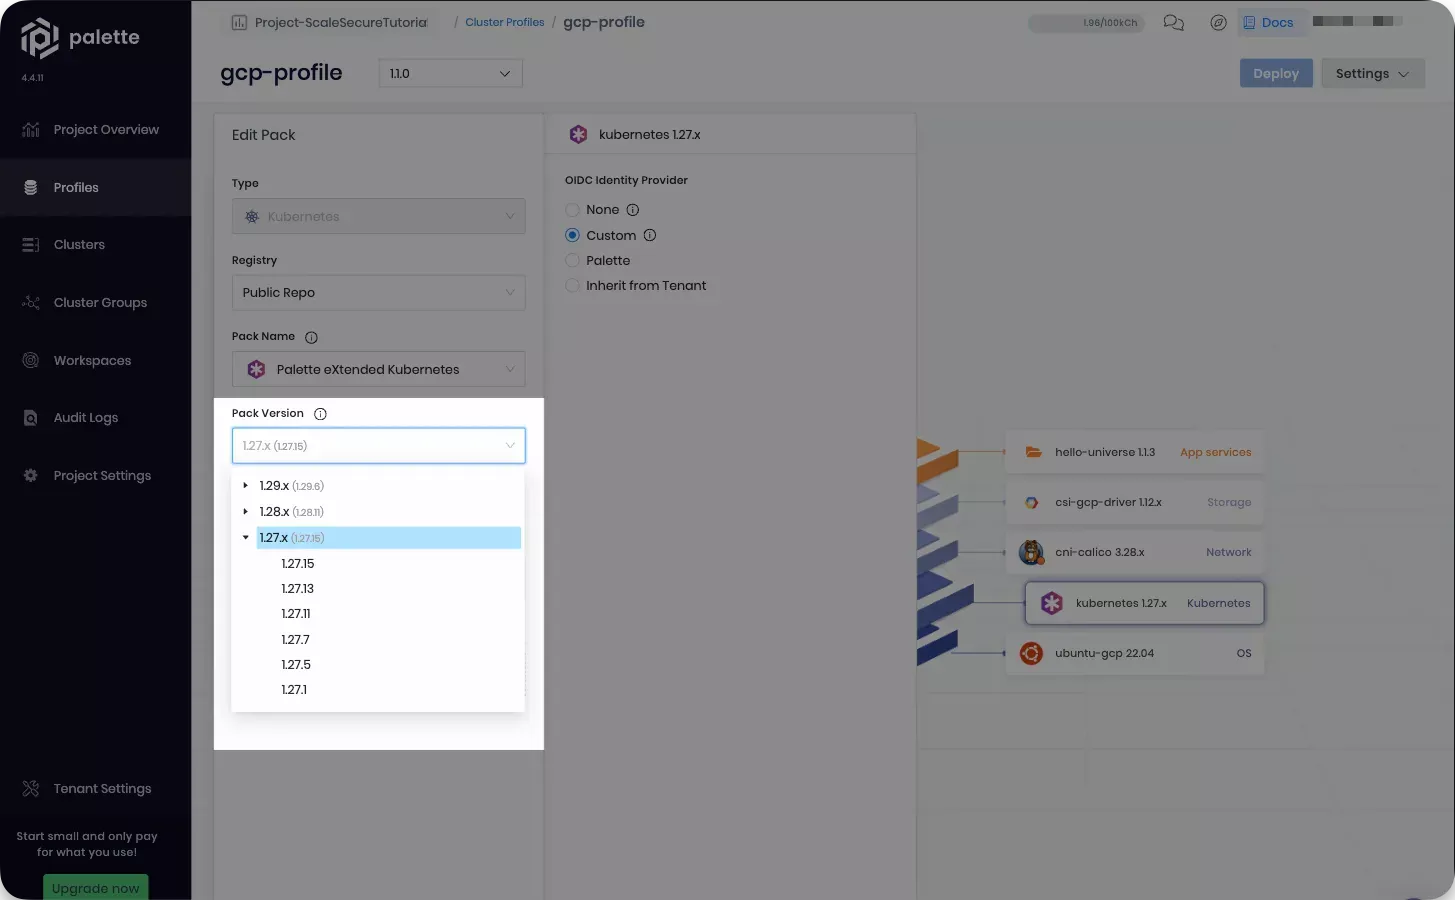Viewport: 1455px width, 900px height.
Task: Select version 1.27.15
Action: [298, 564]
